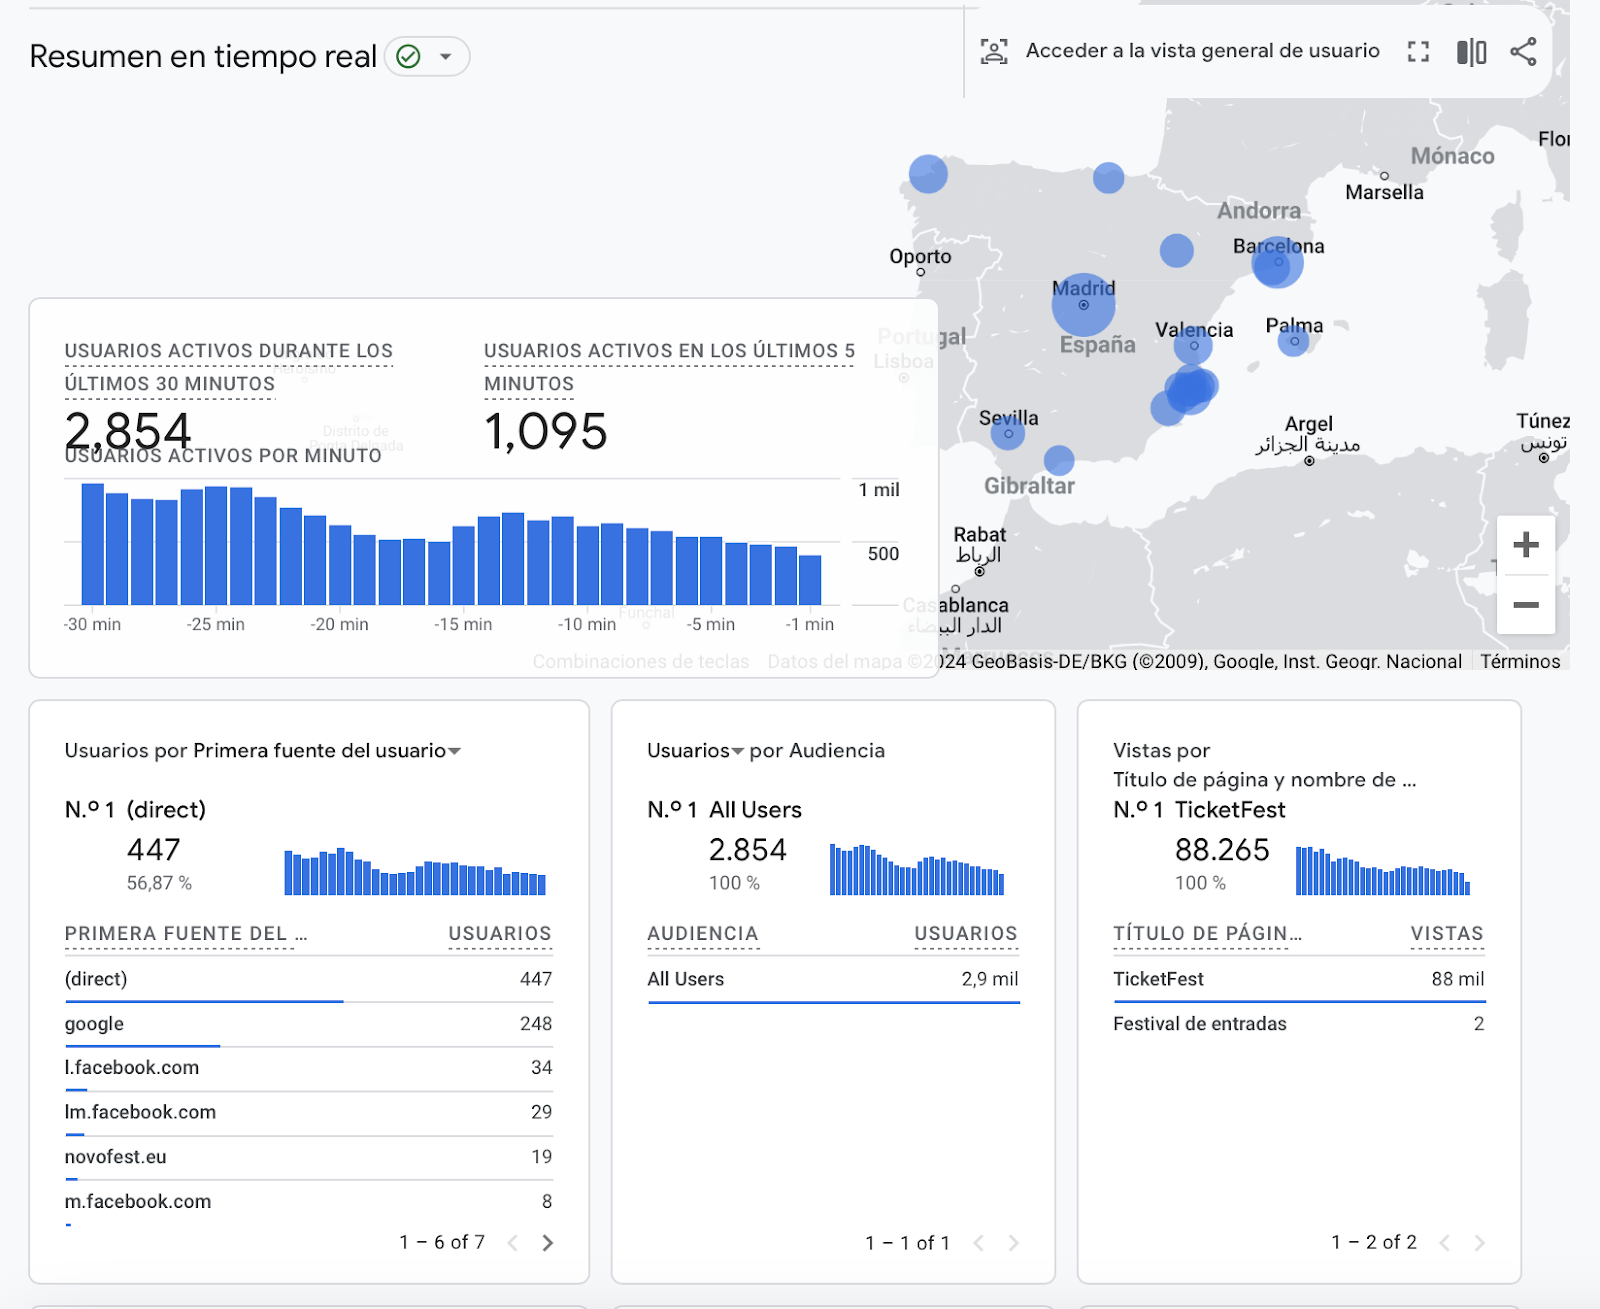1600x1309 pixels.
Task: Go to previous page of source table
Action: point(513,1243)
